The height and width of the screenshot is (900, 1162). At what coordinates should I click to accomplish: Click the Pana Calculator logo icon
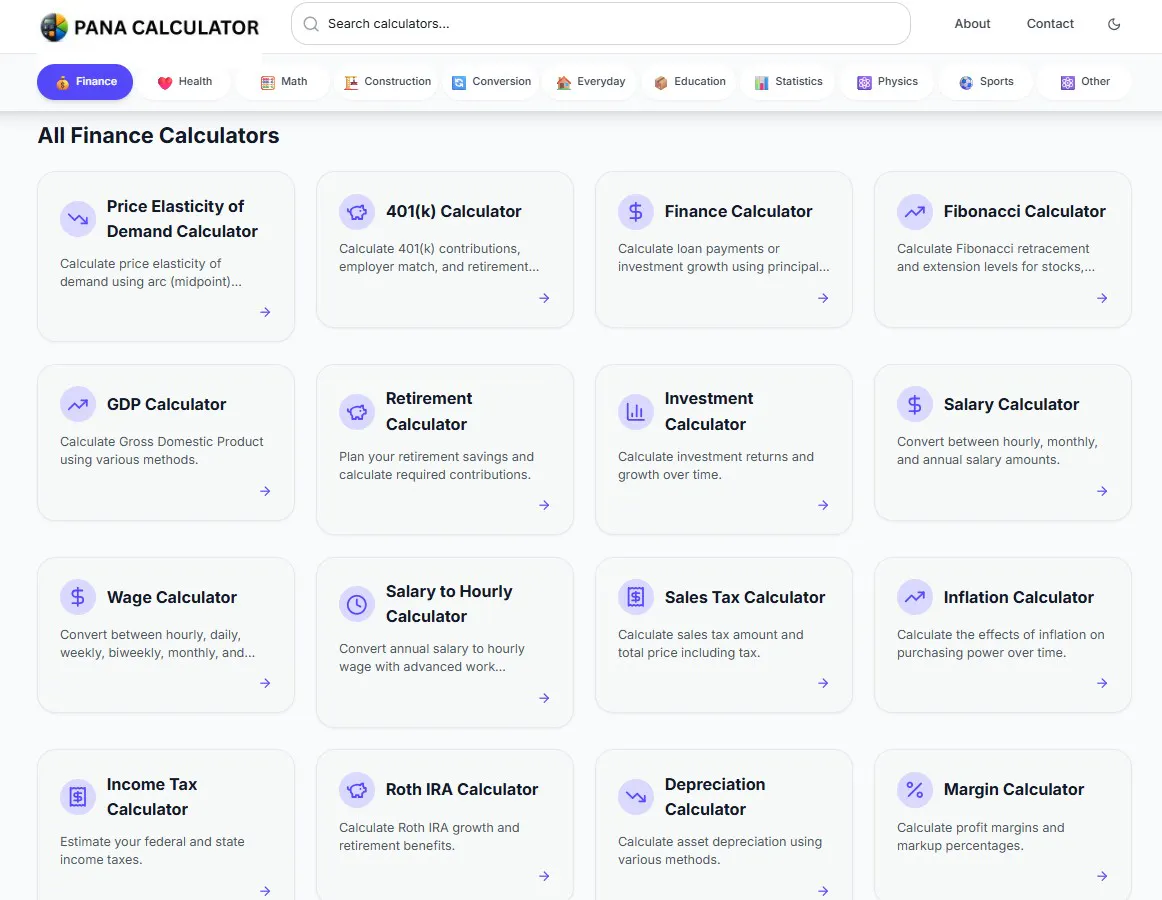click(54, 27)
